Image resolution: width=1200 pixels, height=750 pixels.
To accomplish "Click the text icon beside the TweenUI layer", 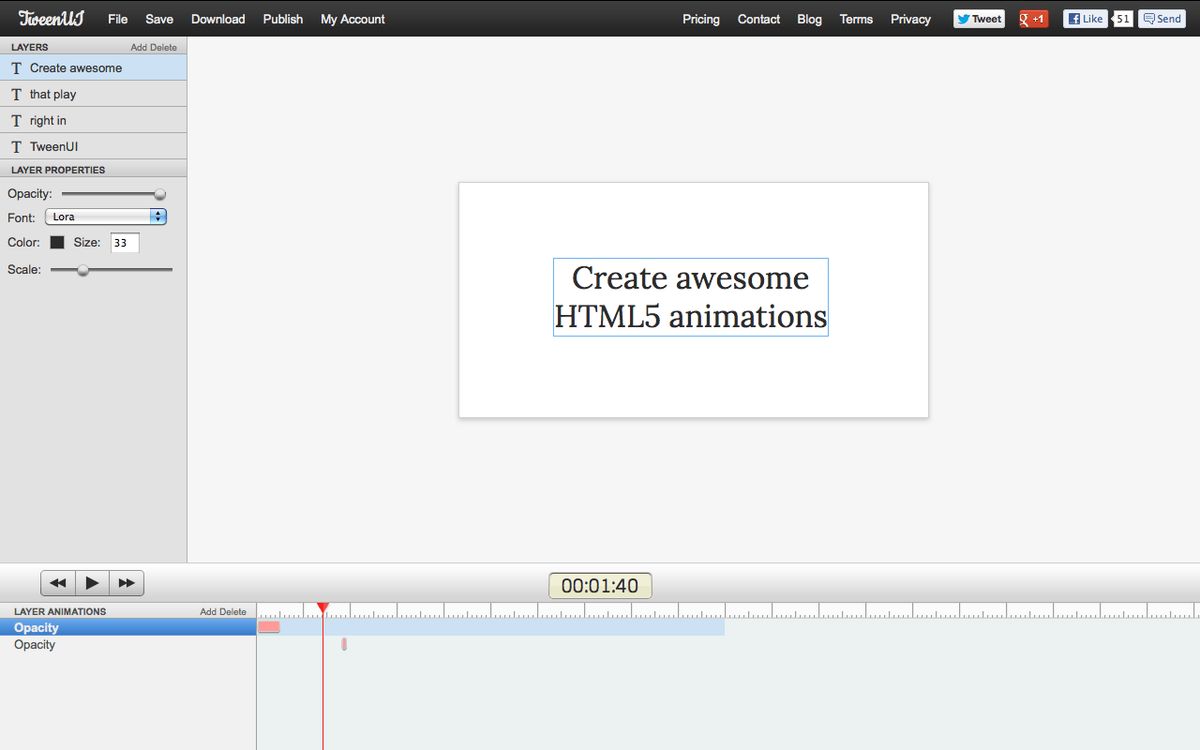I will pyautogui.click(x=17, y=145).
